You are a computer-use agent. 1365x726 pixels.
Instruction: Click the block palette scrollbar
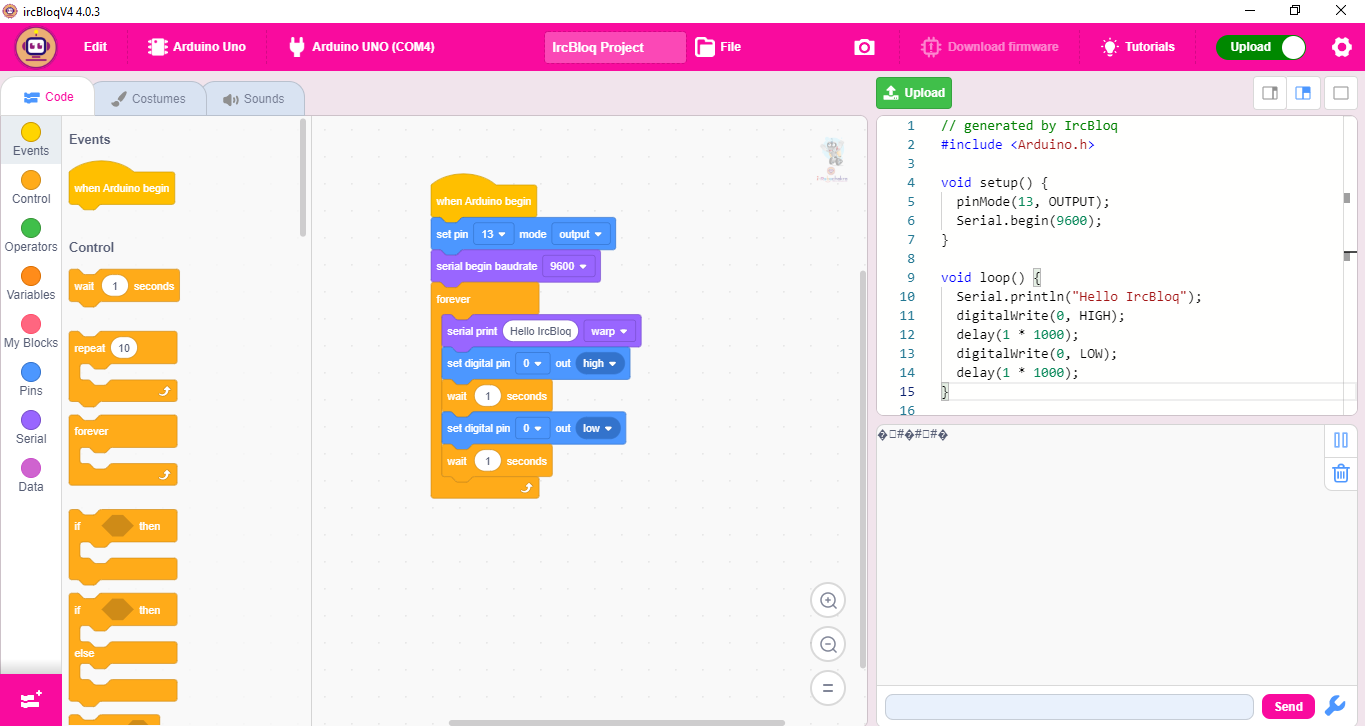[x=303, y=177]
